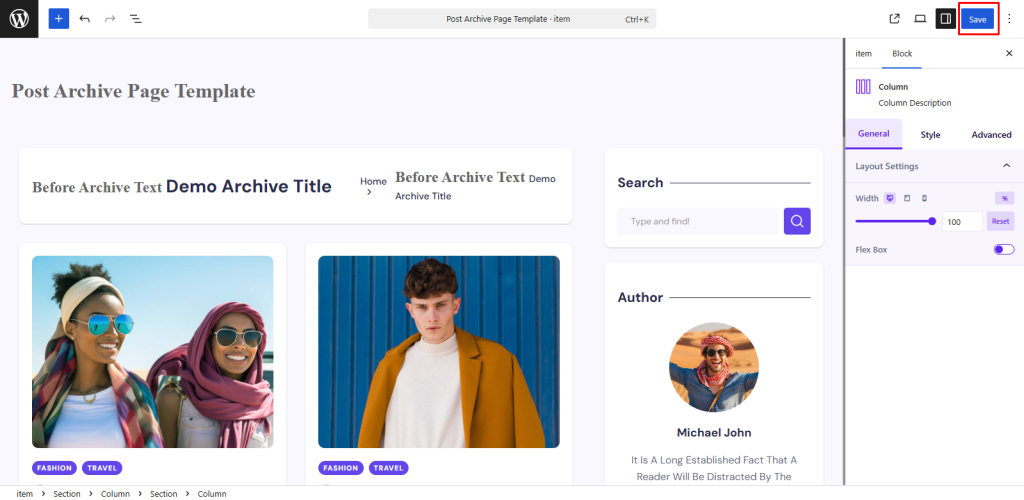
Task: Select the mobile width device icon
Action: (924, 198)
